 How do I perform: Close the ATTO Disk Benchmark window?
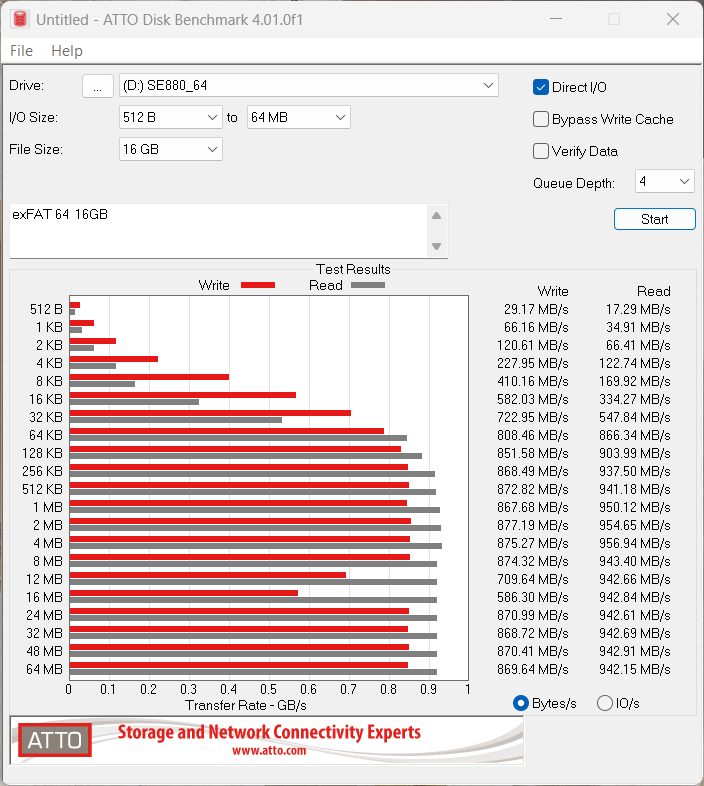[x=673, y=19]
